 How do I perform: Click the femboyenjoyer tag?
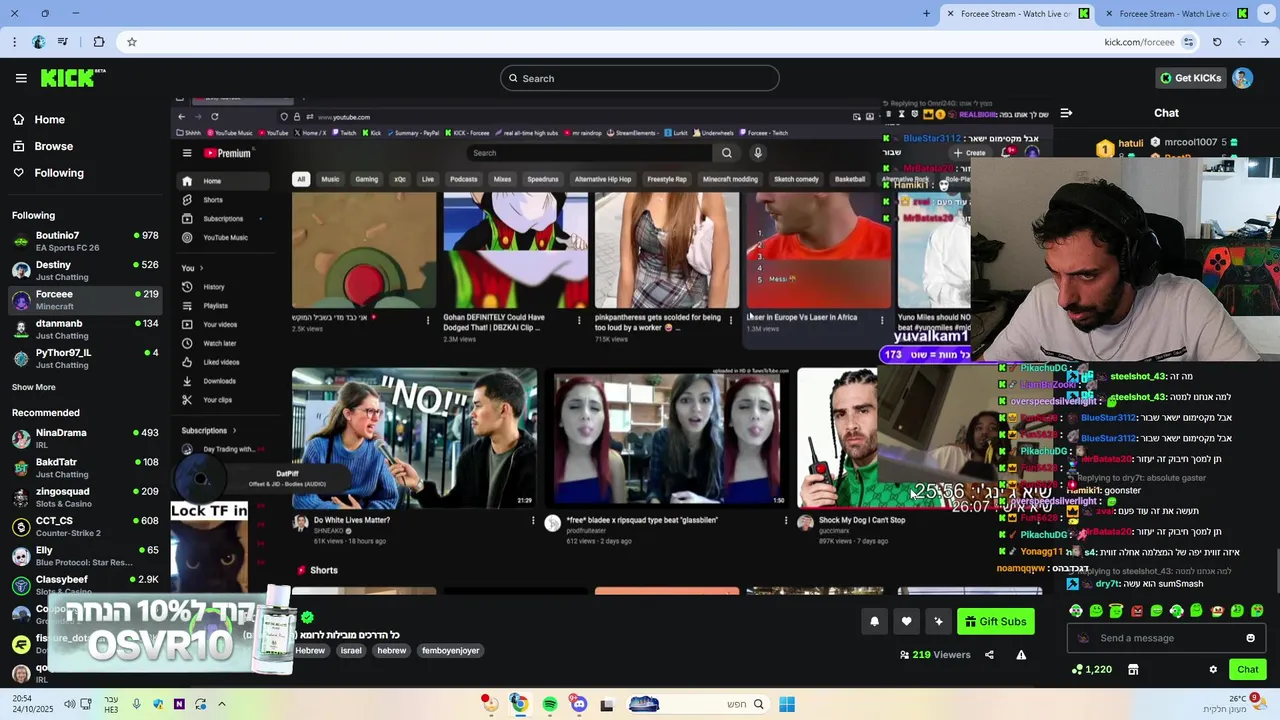(x=451, y=650)
